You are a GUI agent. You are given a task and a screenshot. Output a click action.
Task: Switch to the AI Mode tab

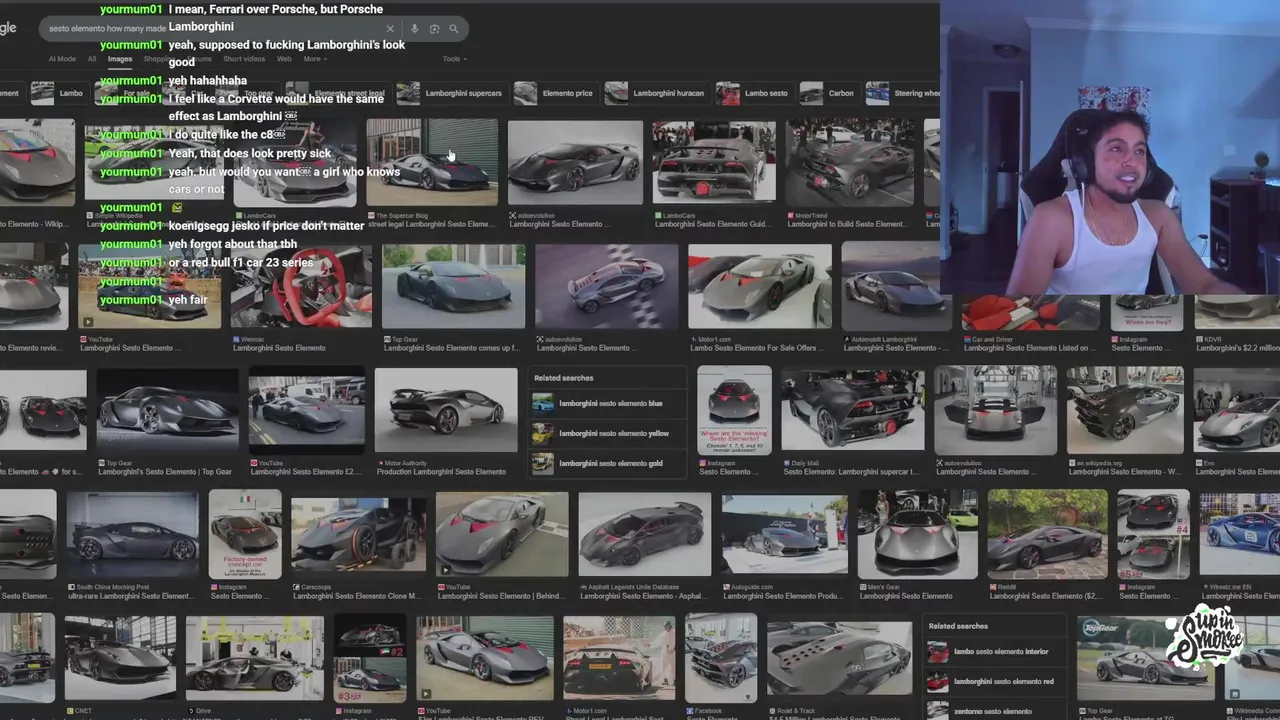tap(62, 59)
